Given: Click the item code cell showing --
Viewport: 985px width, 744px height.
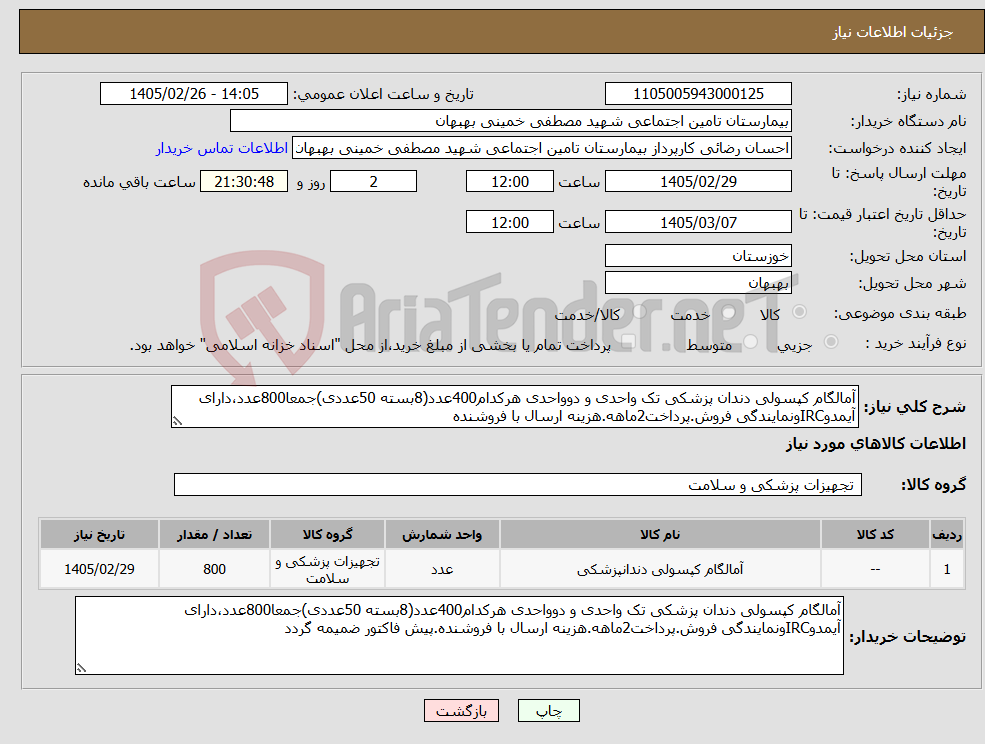Looking at the screenshot, I should 875,569.
